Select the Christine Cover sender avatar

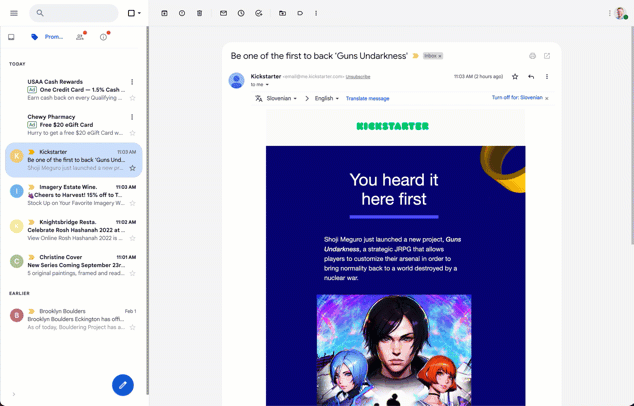tap(17, 261)
